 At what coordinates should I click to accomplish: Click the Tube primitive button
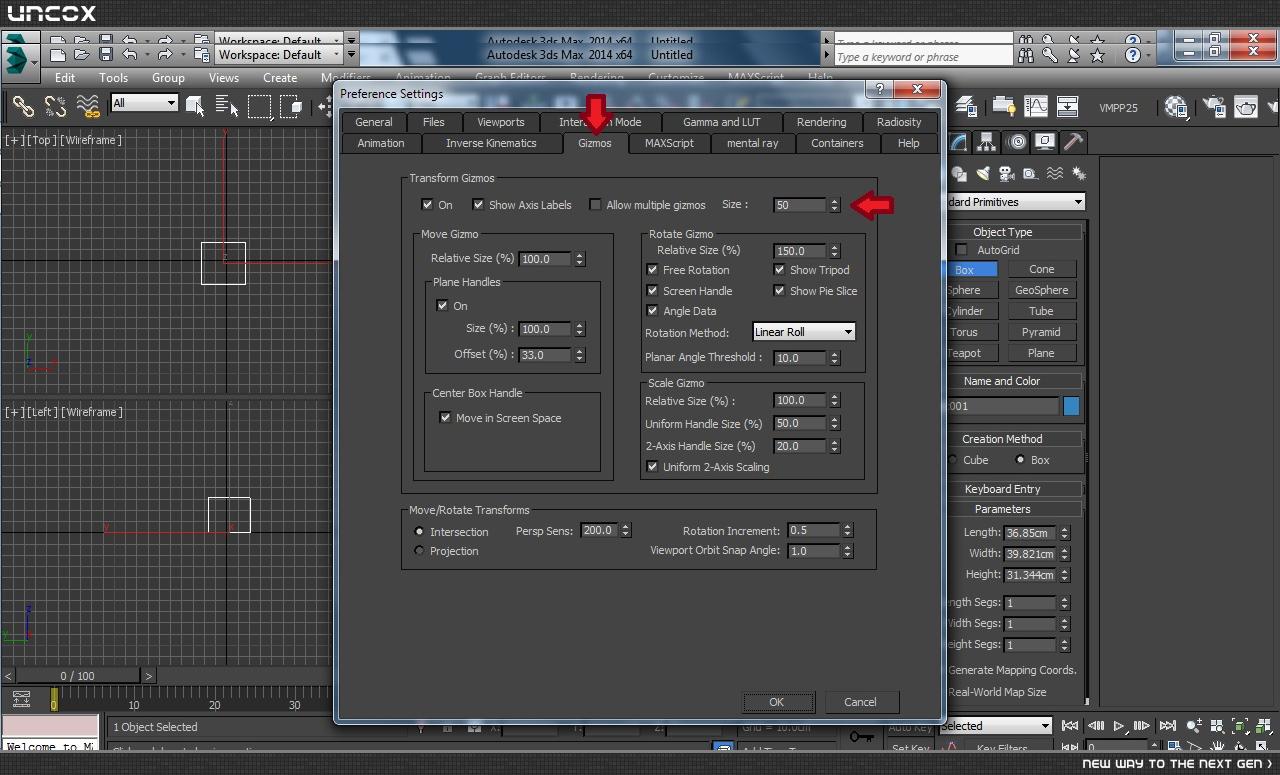(x=1041, y=311)
